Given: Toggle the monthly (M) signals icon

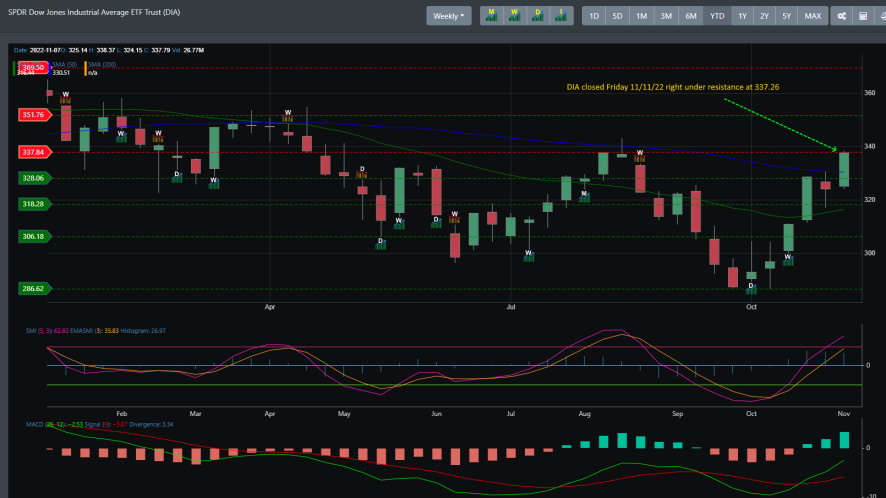Looking at the screenshot, I should click(492, 16).
